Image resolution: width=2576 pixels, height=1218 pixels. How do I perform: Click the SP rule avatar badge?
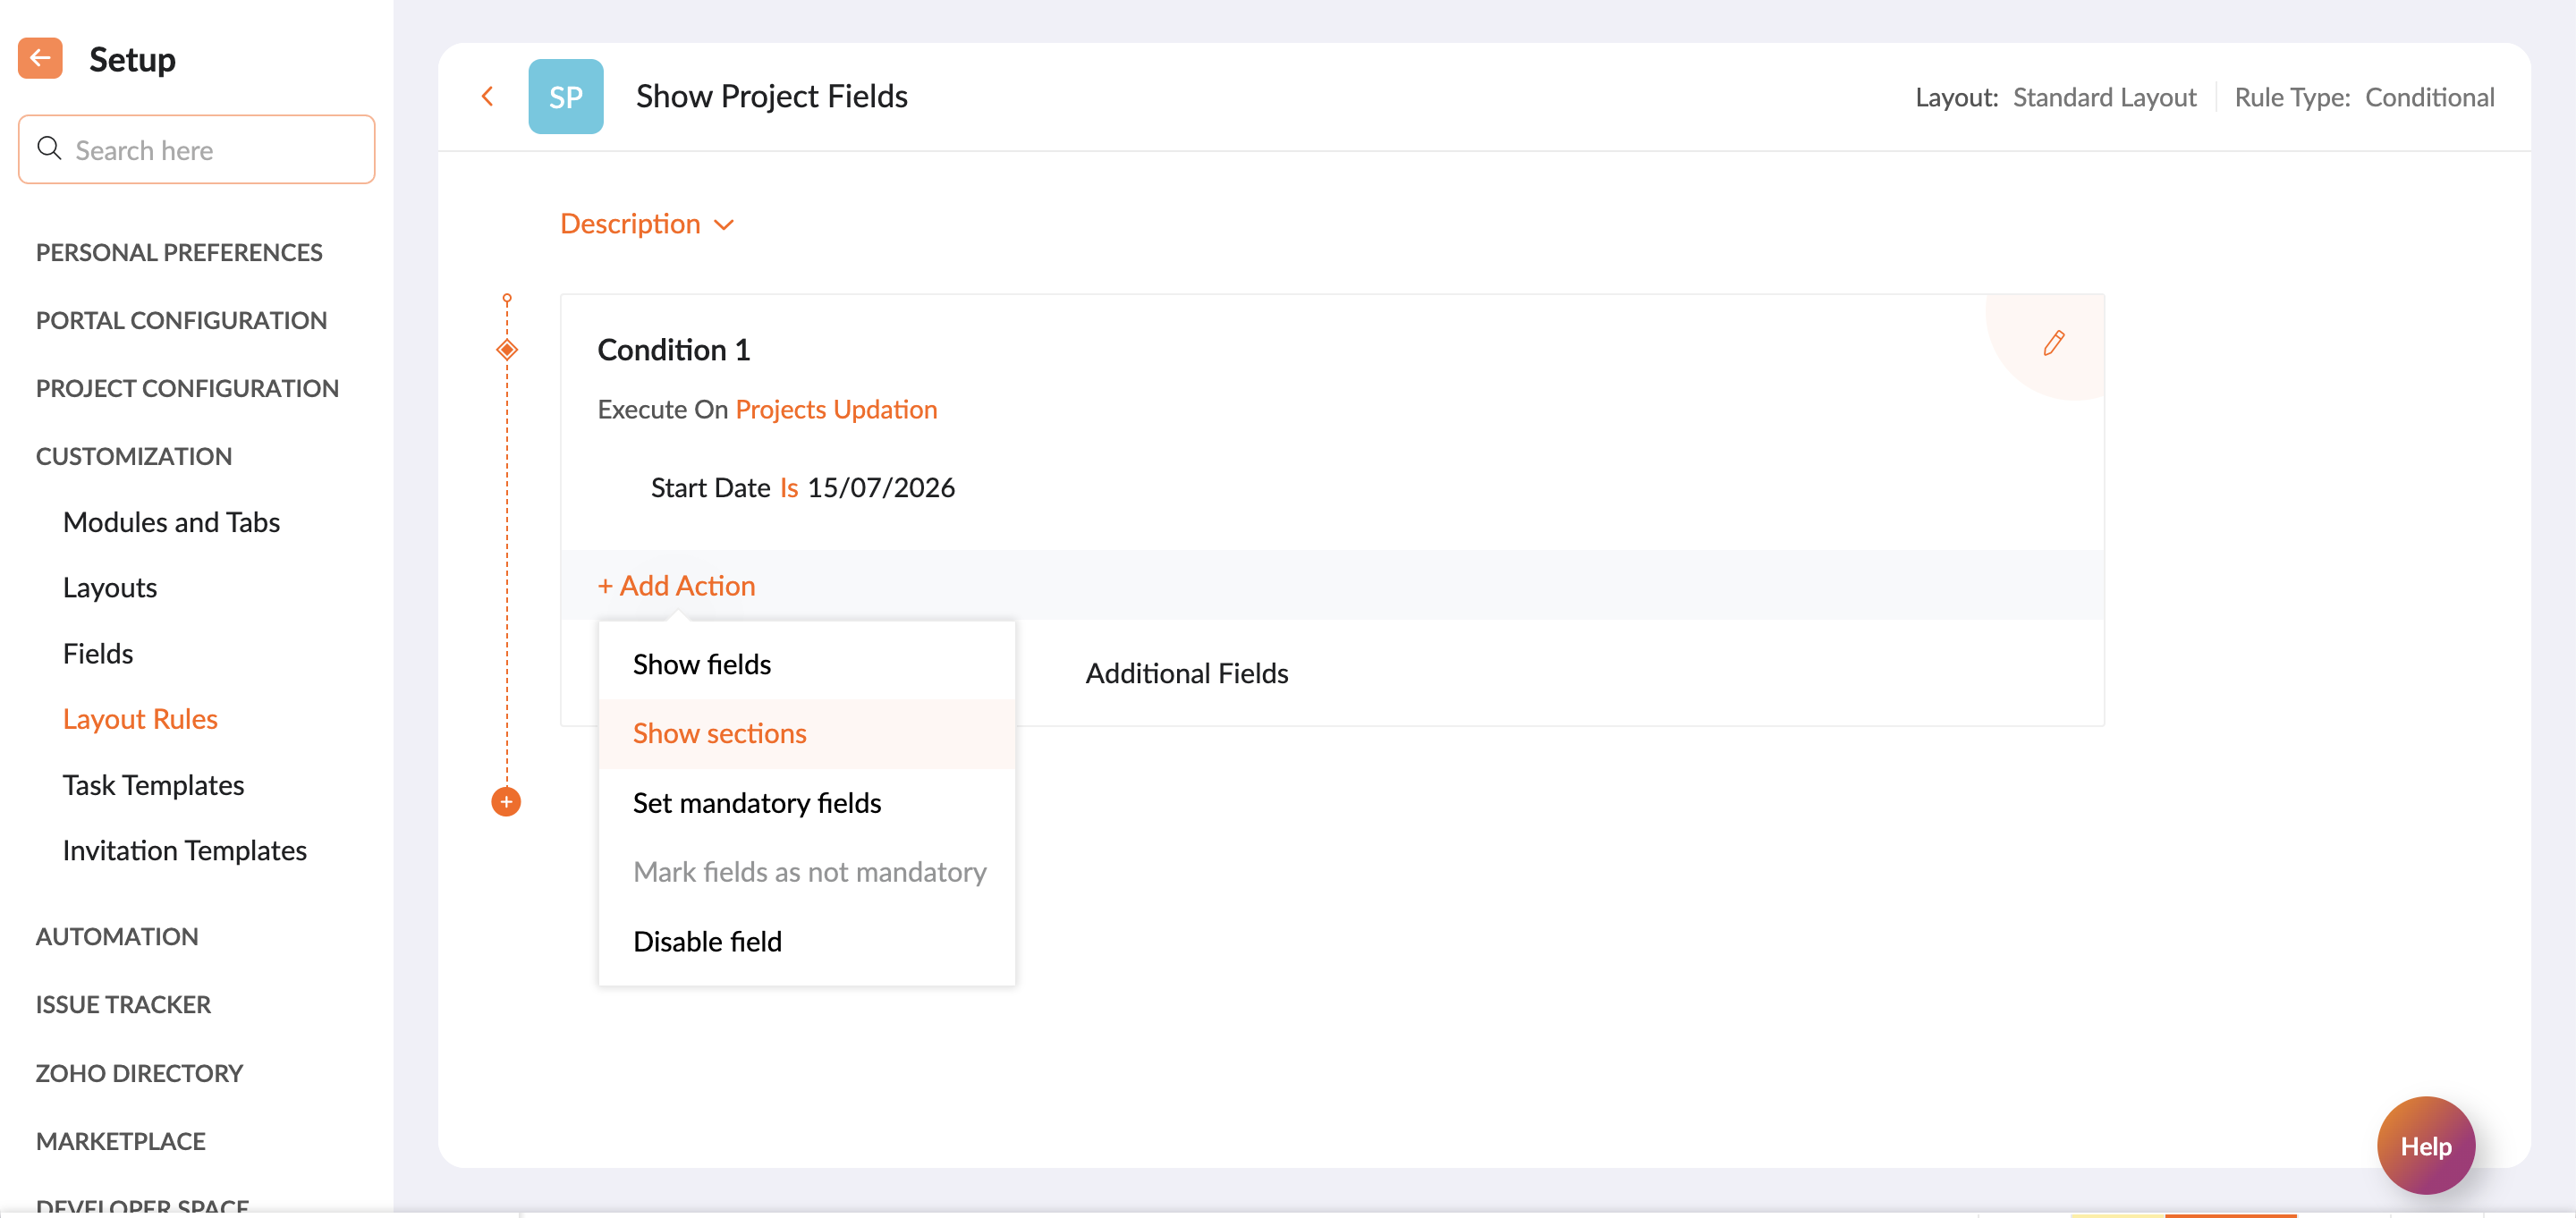pyautogui.click(x=565, y=96)
